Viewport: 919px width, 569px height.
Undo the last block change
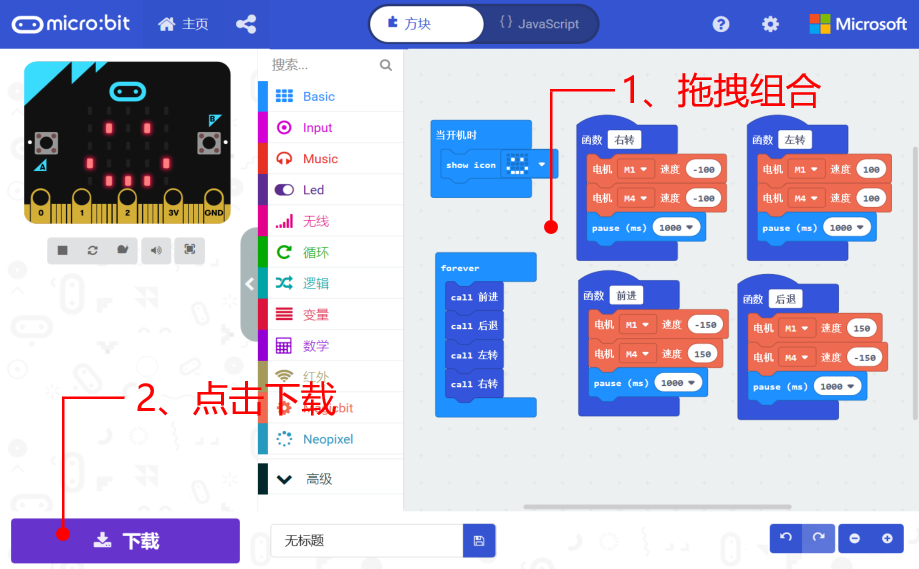786,537
